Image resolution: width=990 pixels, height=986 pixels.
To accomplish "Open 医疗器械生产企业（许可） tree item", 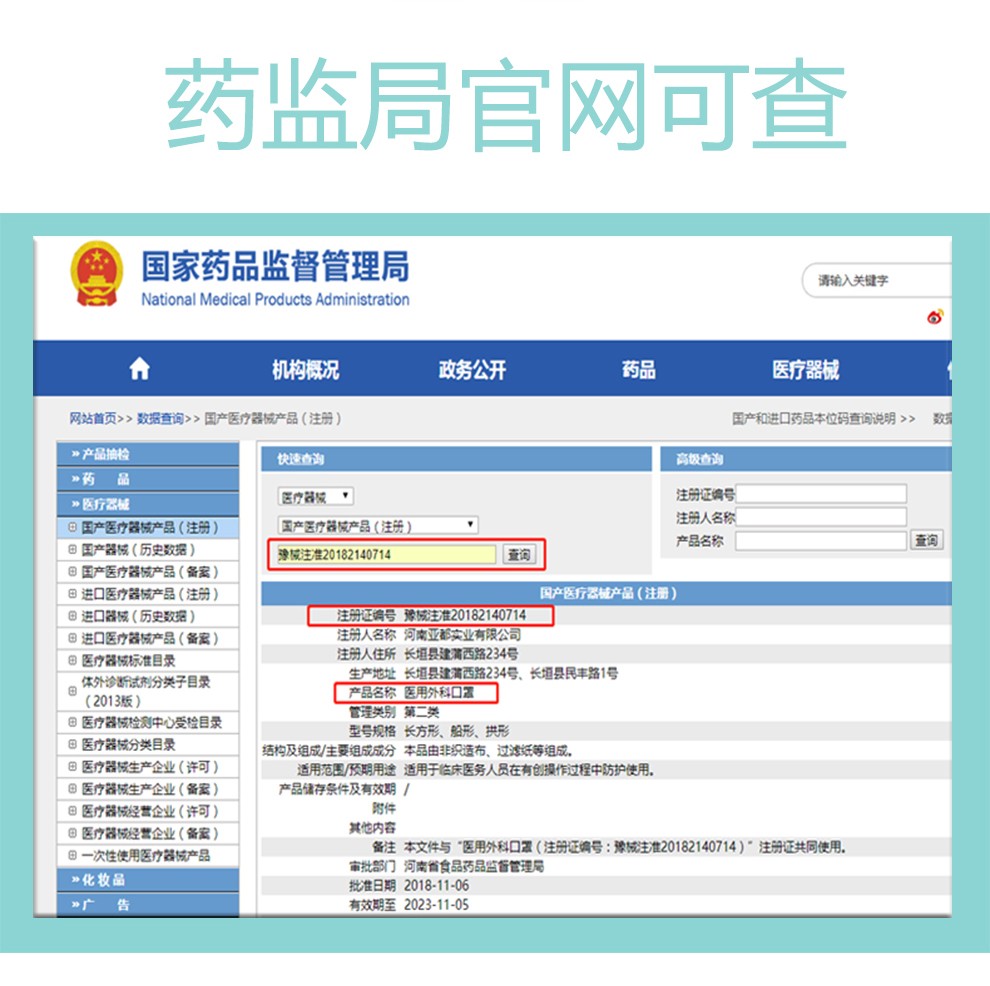I will pyautogui.click(x=150, y=767).
